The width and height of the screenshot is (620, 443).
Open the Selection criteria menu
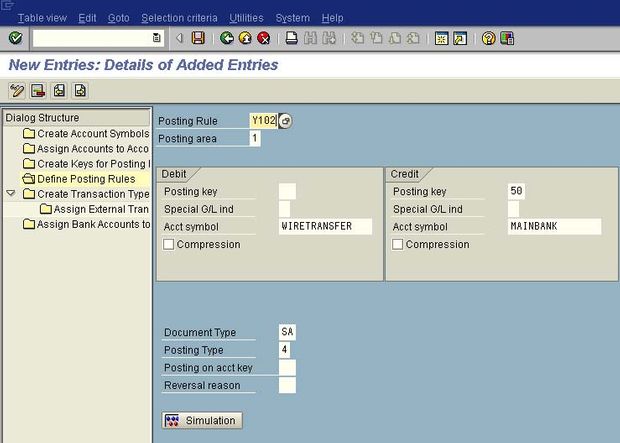pyautogui.click(x=179, y=18)
